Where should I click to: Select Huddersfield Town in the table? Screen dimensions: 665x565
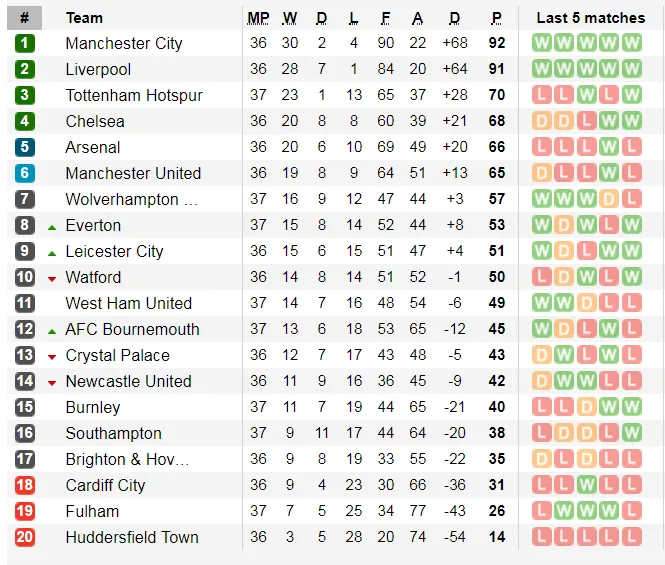[131, 537]
